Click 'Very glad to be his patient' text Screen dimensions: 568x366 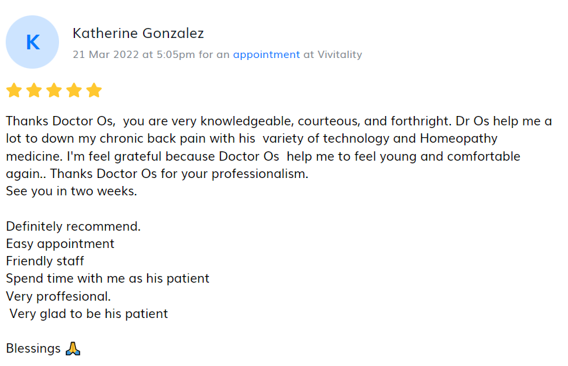click(x=89, y=314)
